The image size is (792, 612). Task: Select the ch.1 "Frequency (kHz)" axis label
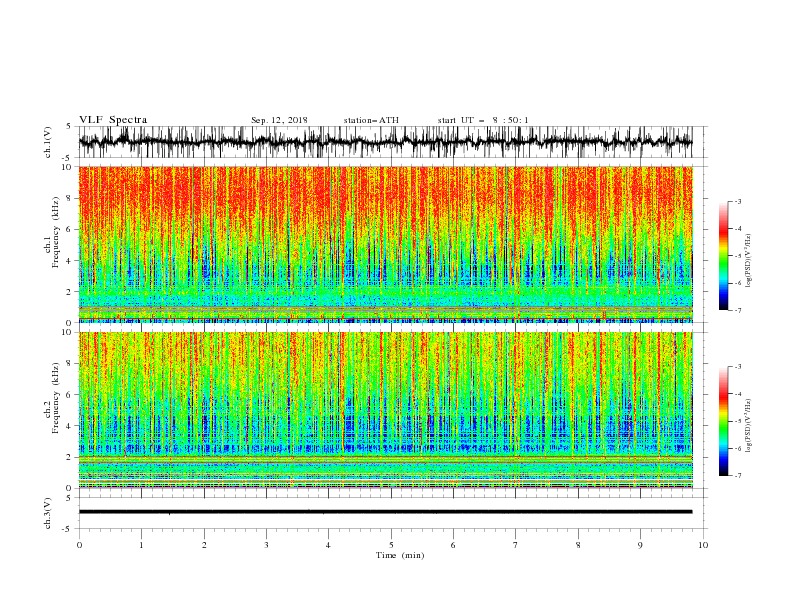pyautogui.click(x=56, y=232)
